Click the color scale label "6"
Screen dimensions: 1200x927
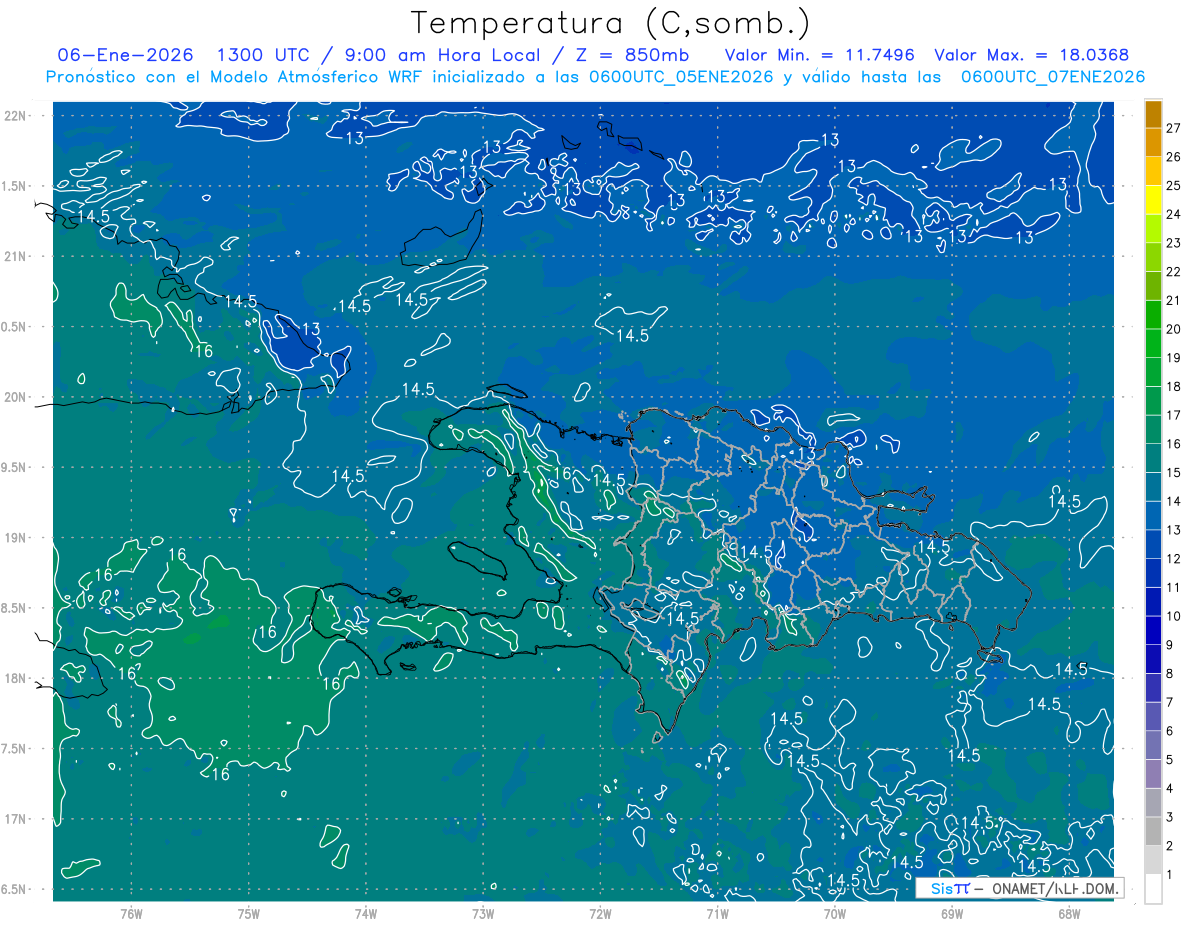[1170, 732]
